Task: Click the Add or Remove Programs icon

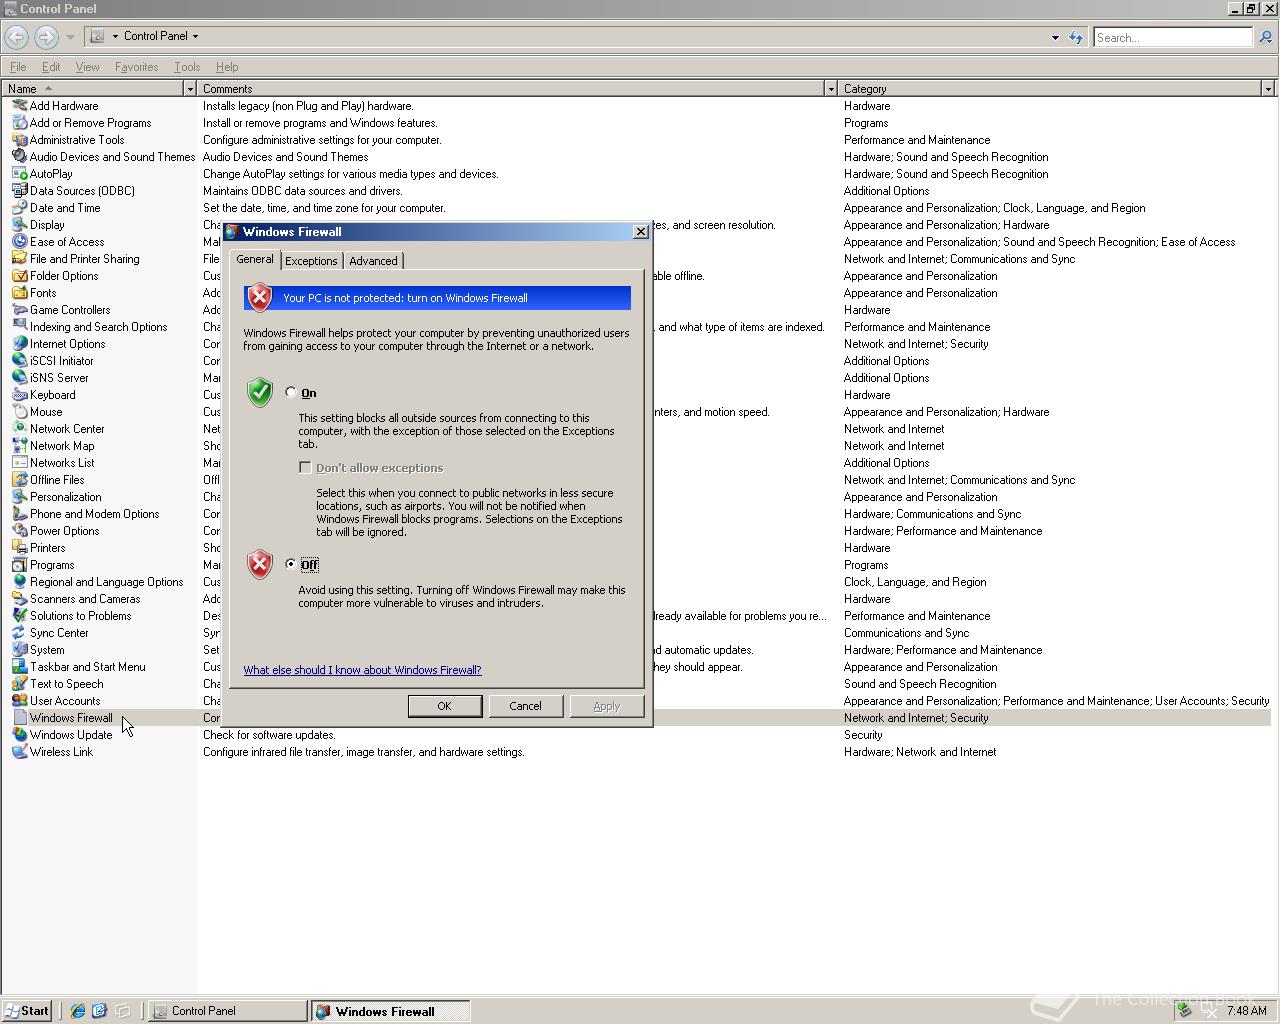Action: pos(19,123)
